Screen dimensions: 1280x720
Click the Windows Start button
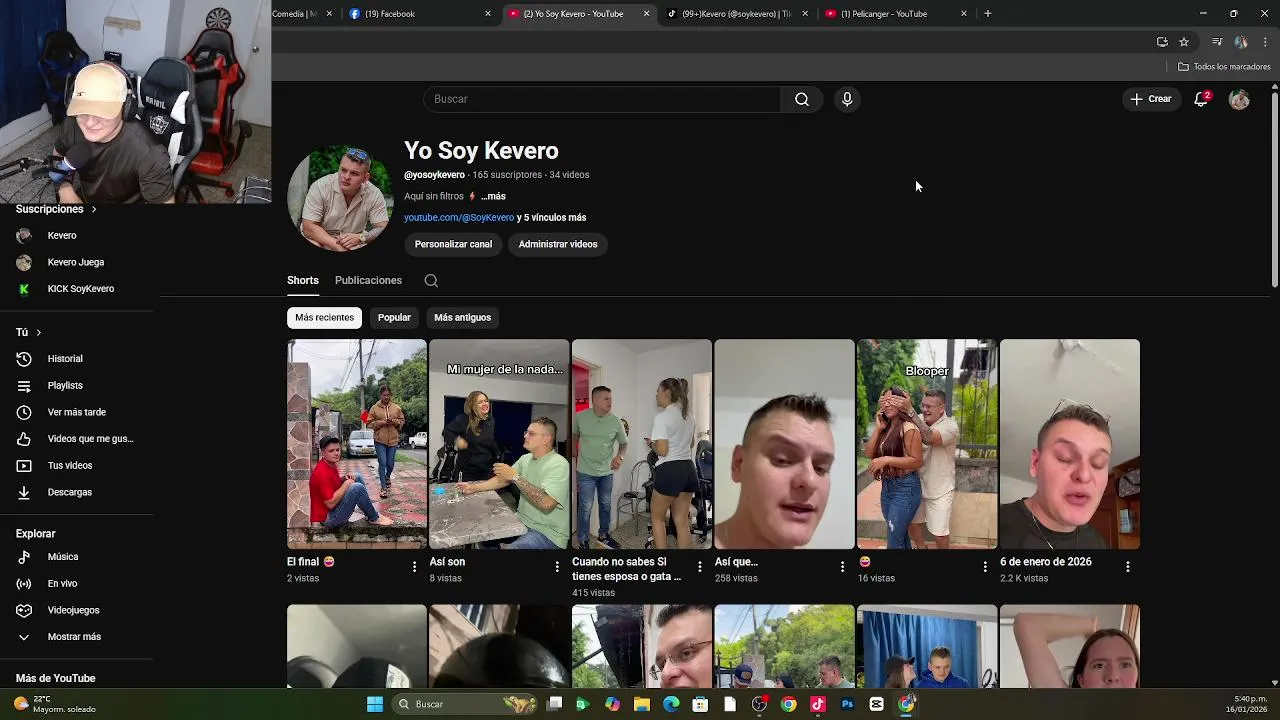[375, 704]
